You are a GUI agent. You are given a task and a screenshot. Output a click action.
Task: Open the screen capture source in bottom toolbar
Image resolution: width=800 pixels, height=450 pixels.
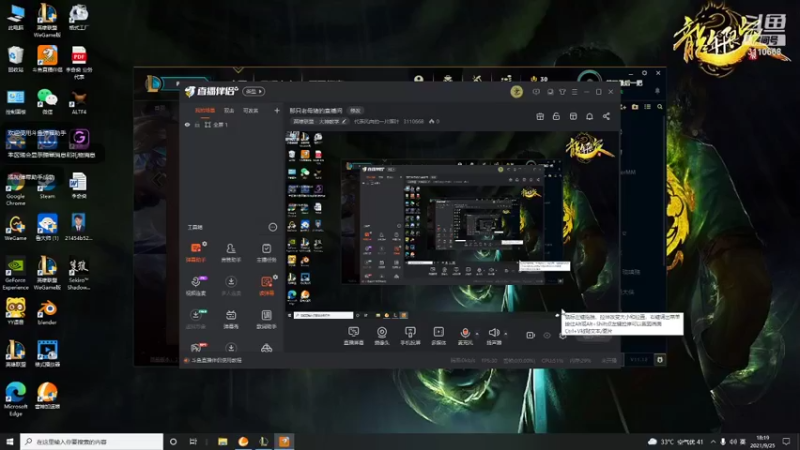click(x=353, y=336)
